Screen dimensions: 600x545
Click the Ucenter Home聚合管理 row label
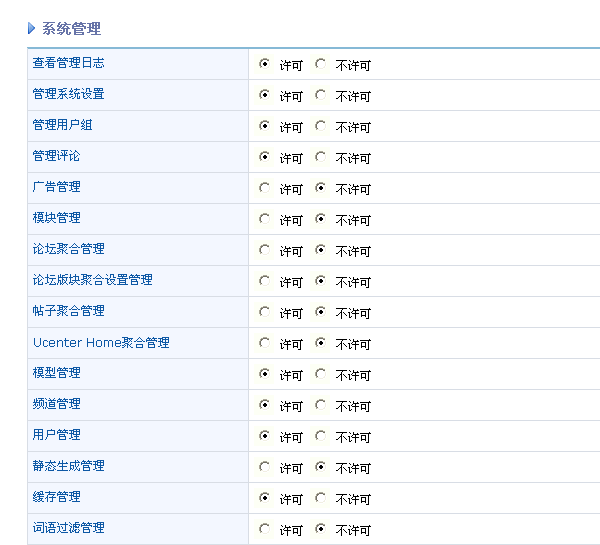click(101, 342)
